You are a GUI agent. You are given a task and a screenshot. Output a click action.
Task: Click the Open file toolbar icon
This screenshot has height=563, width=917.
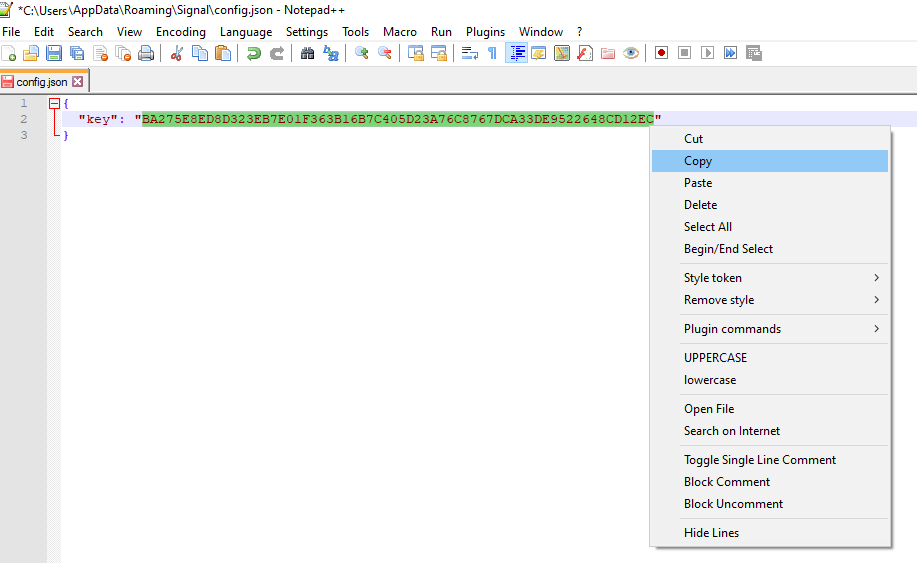pyautogui.click(x=30, y=53)
